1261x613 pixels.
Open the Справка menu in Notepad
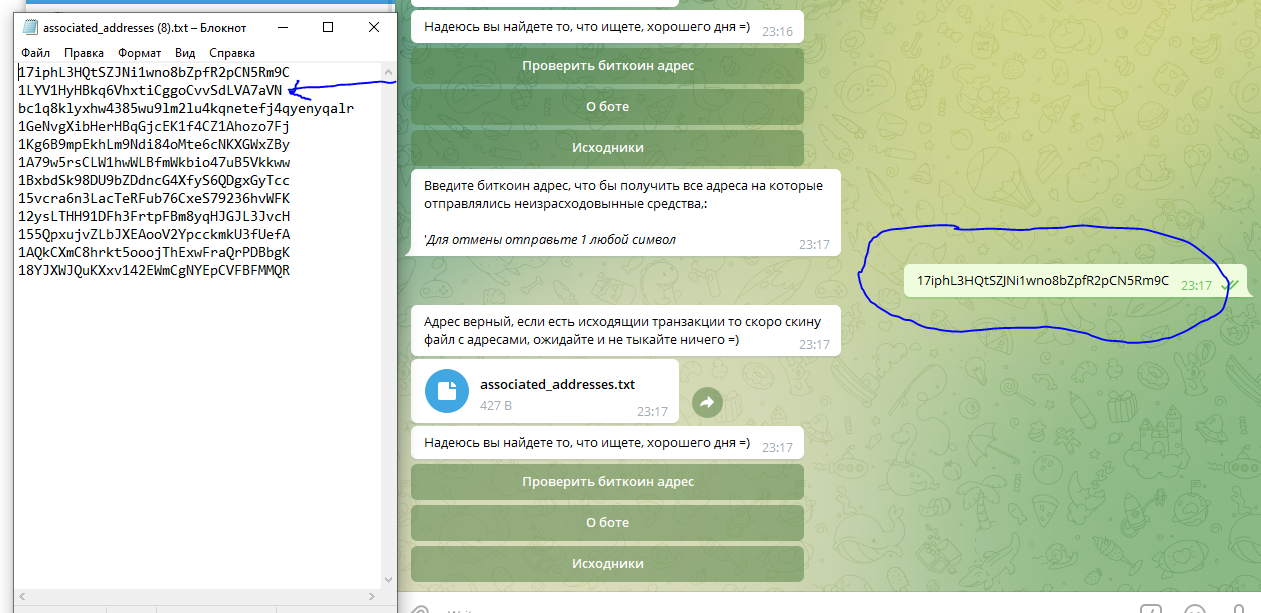(231, 53)
